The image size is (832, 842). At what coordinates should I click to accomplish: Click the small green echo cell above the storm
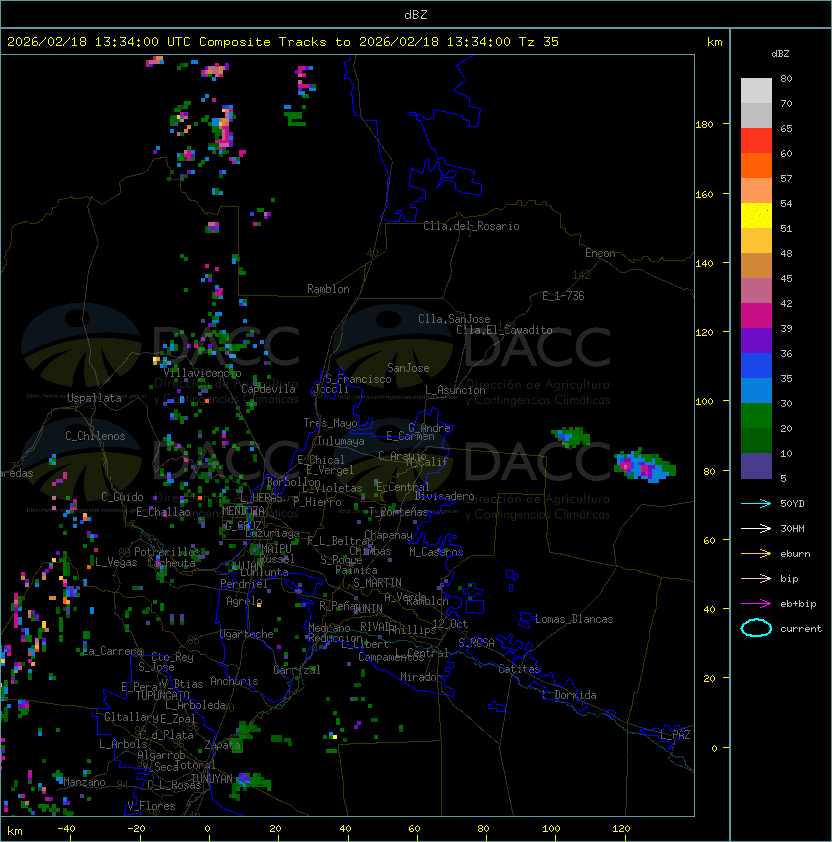pyautogui.click(x=570, y=437)
